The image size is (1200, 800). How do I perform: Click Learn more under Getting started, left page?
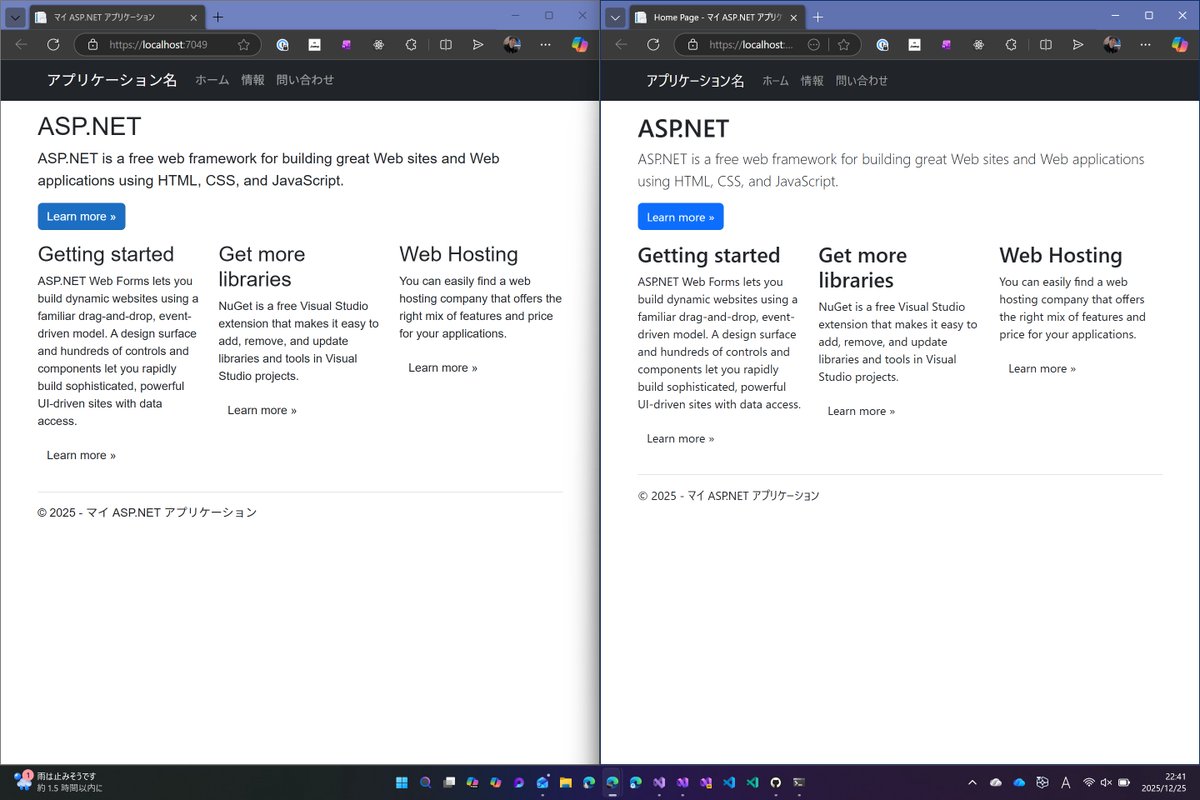(x=81, y=455)
